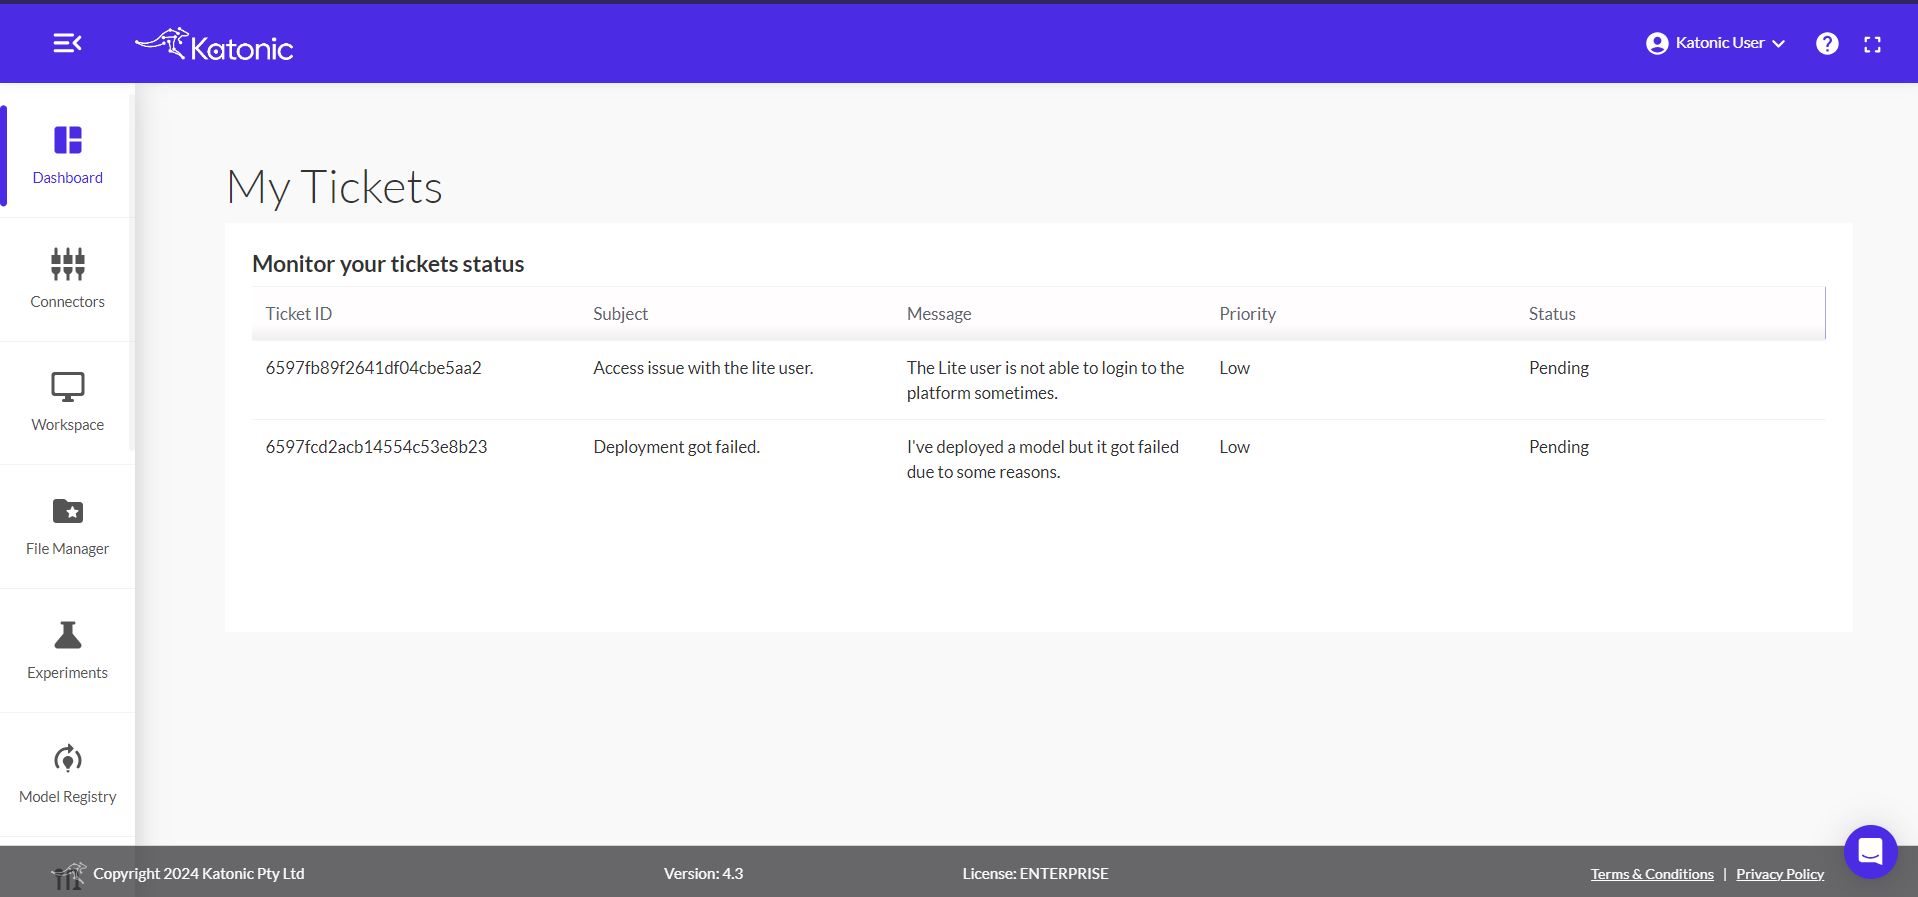Click subject 'Access issue with the lite user.'

tap(703, 368)
